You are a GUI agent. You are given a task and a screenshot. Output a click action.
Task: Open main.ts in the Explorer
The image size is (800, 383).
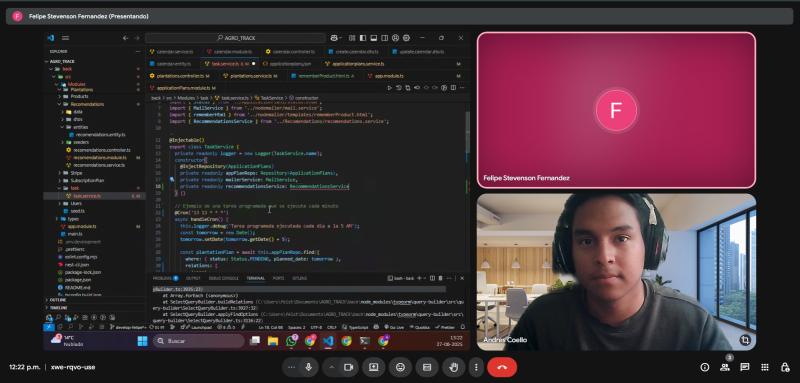(74, 234)
